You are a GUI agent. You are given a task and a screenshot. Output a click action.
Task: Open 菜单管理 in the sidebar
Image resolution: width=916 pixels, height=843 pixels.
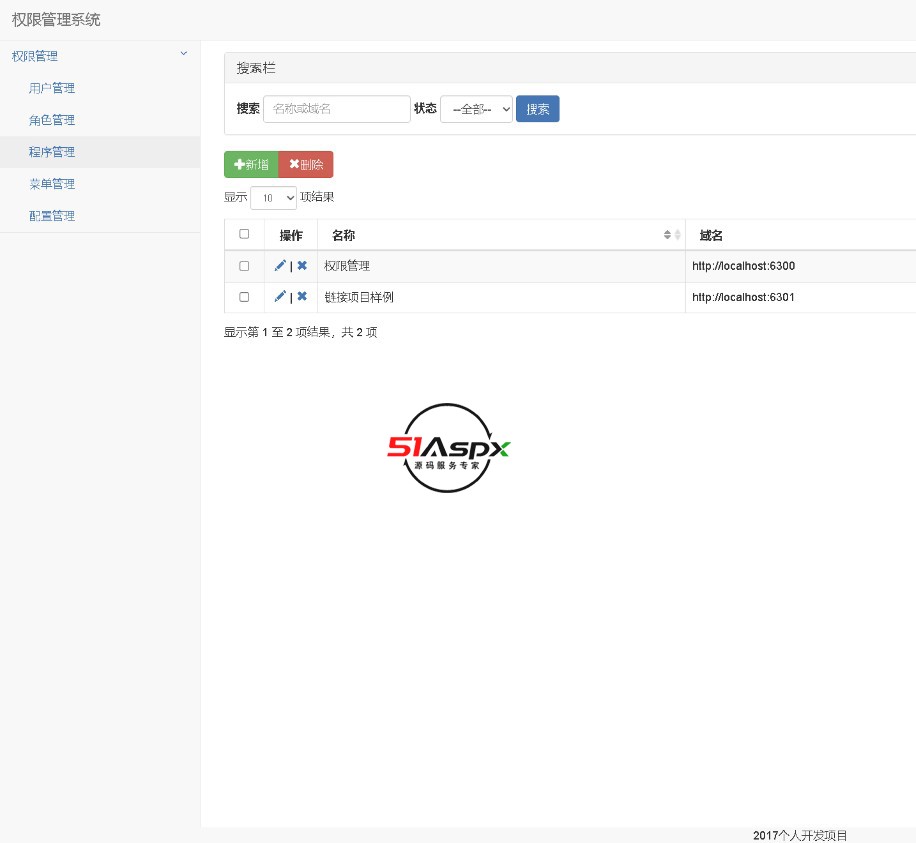point(52,184)
